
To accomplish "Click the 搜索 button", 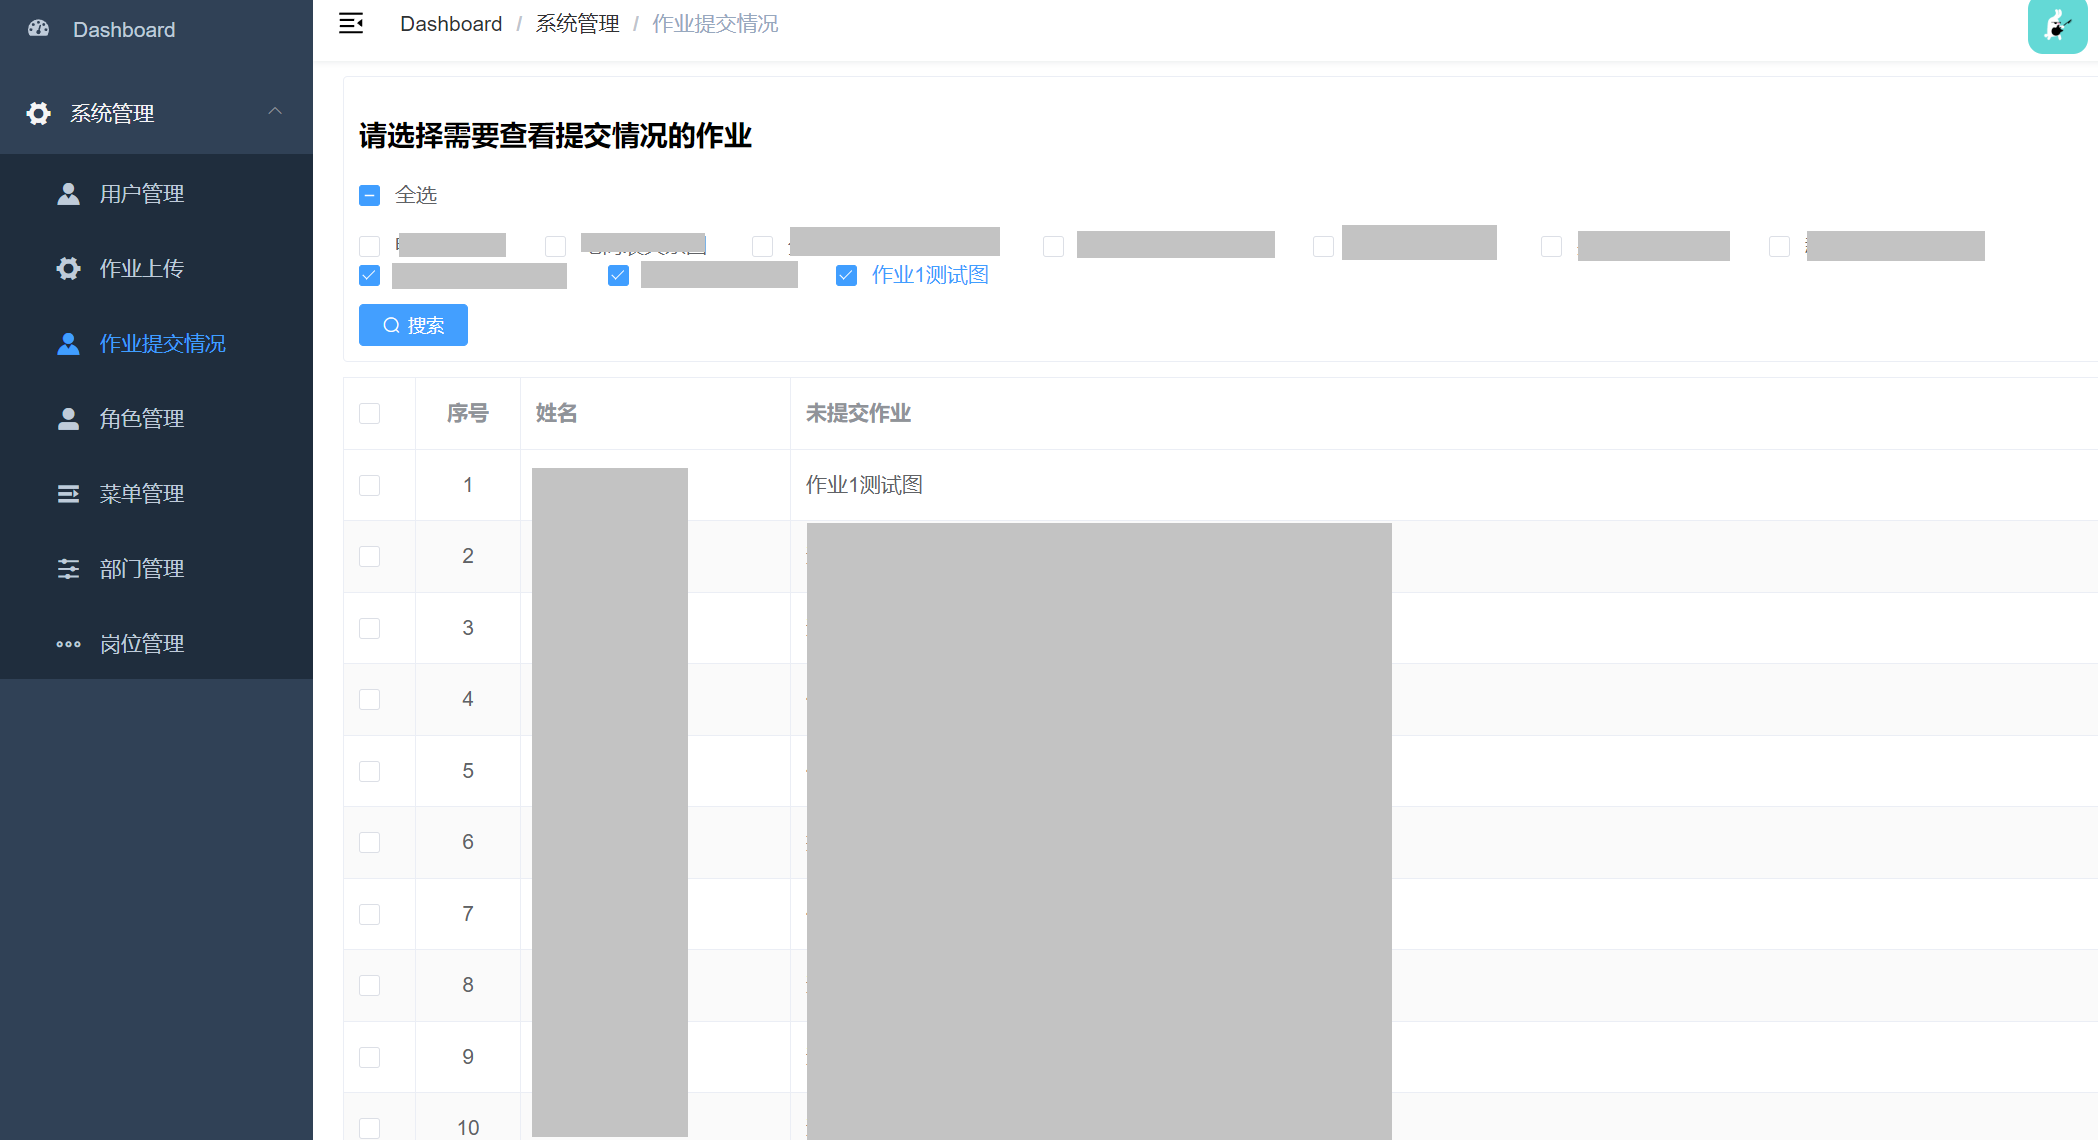I will (x=413, y=325).
